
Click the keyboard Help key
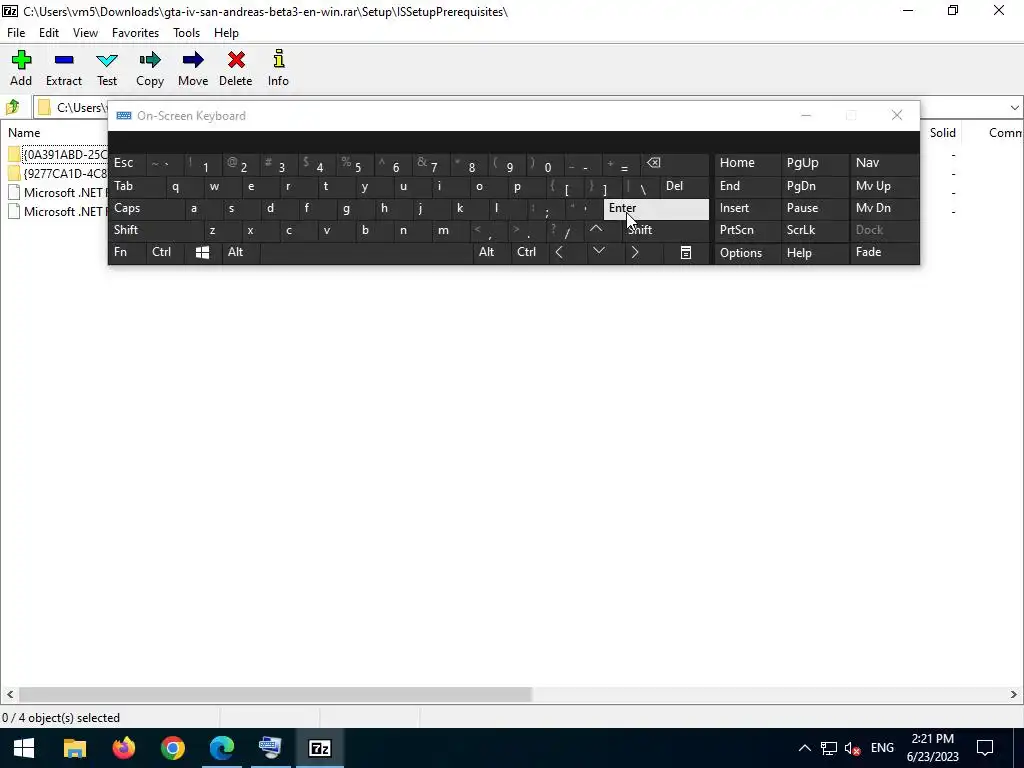point(814,253)
